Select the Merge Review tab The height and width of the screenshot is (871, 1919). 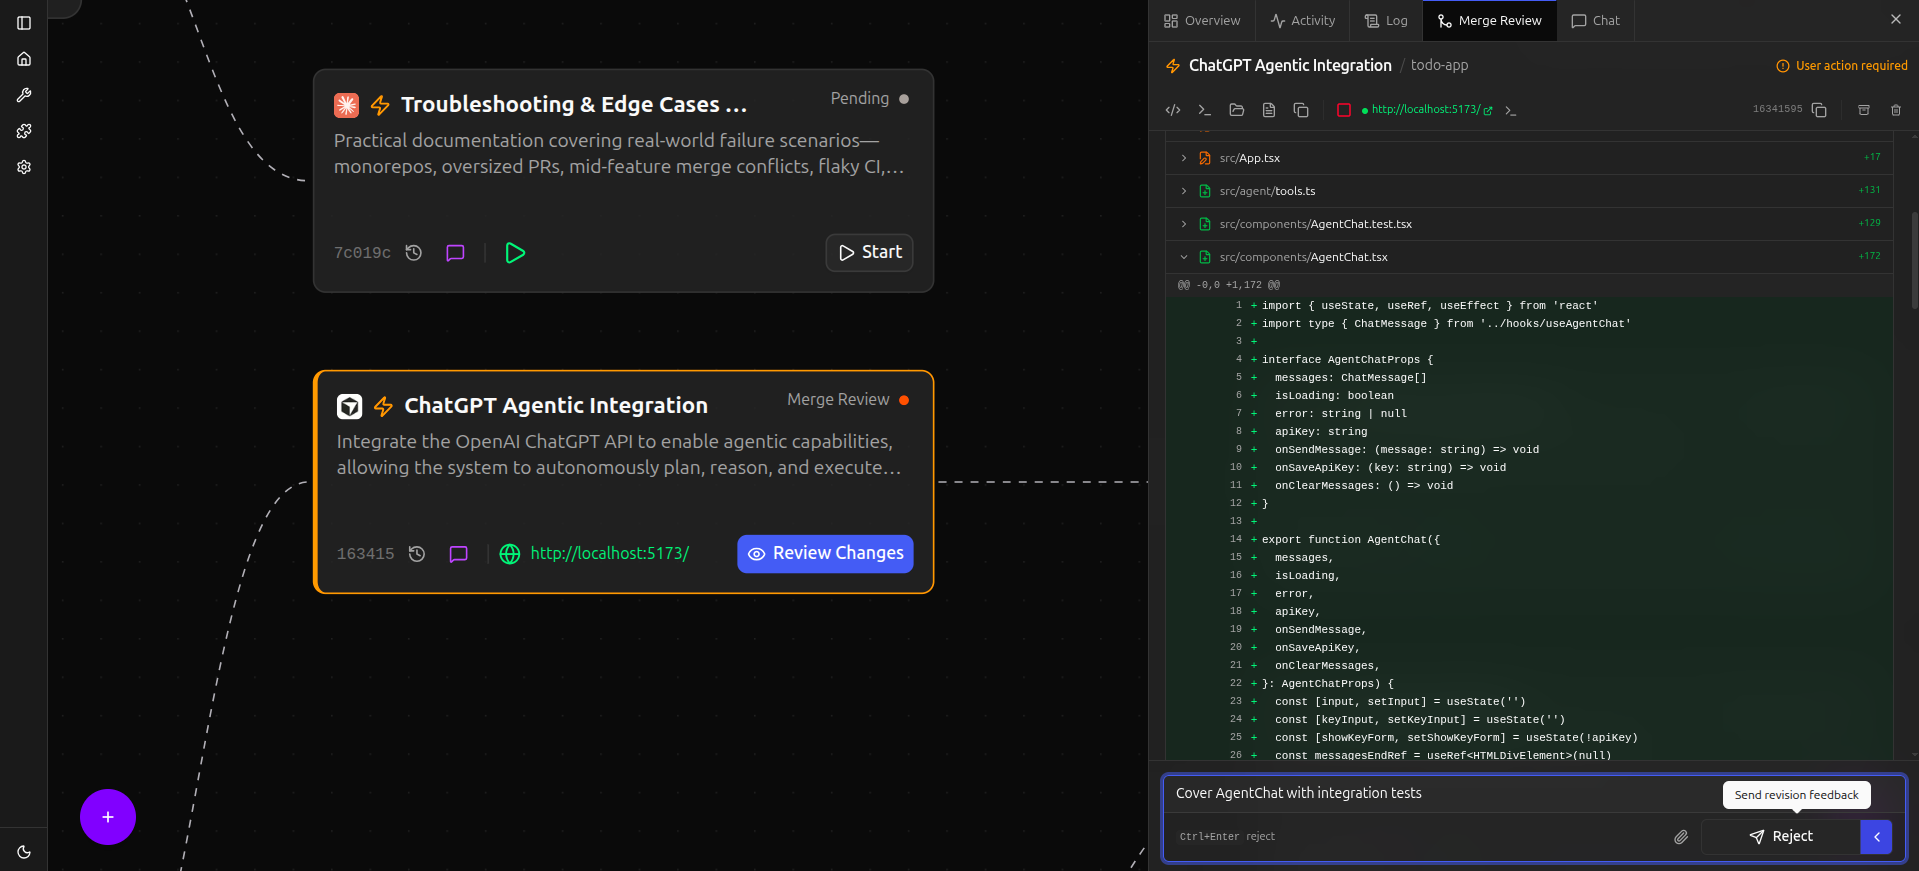(1490, 20)
